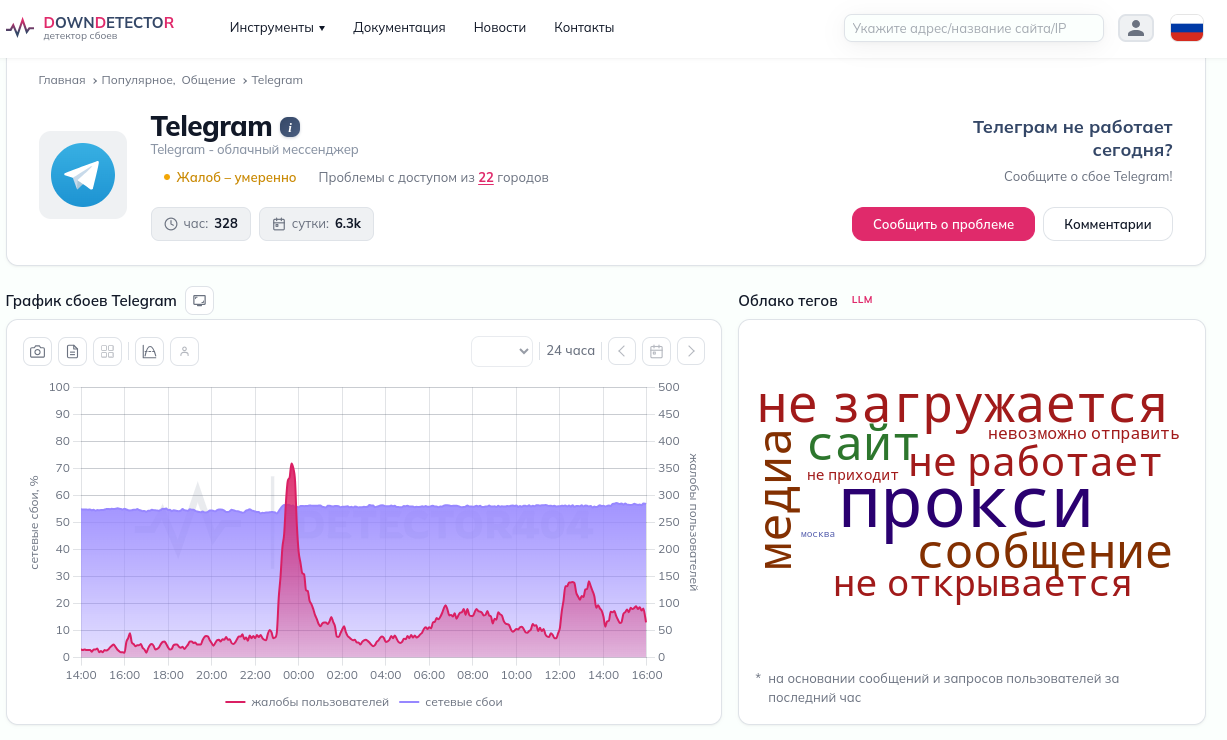The height and width of the screenshot is (740, 1227).
Task: Click the grid view icon in chart toolbar
Action: 108,351
